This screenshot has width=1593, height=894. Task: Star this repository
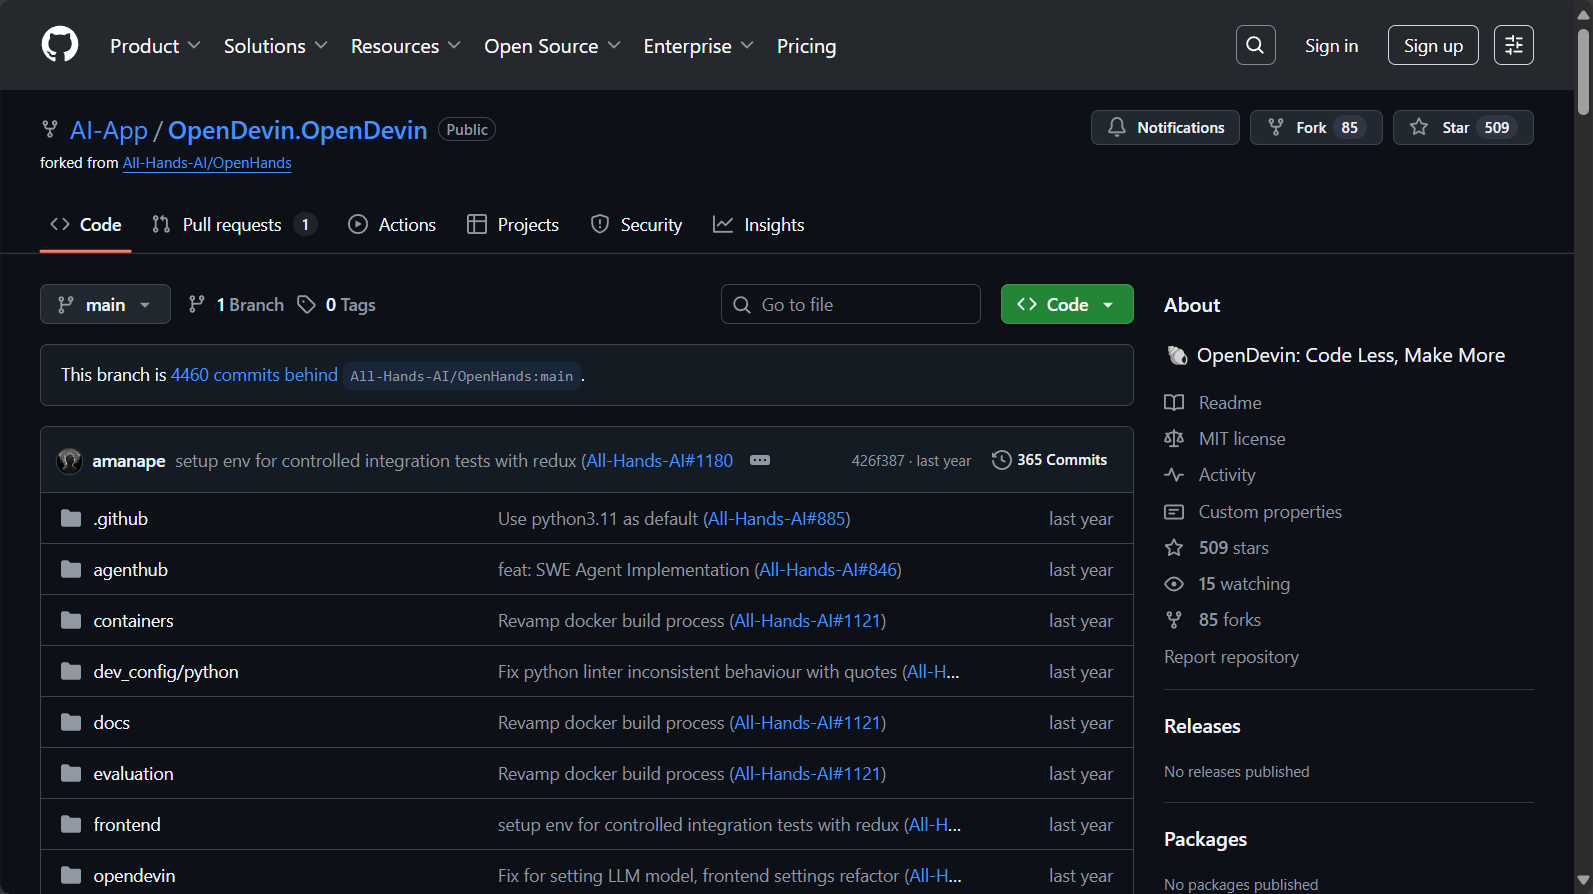tap(1462, 128)
